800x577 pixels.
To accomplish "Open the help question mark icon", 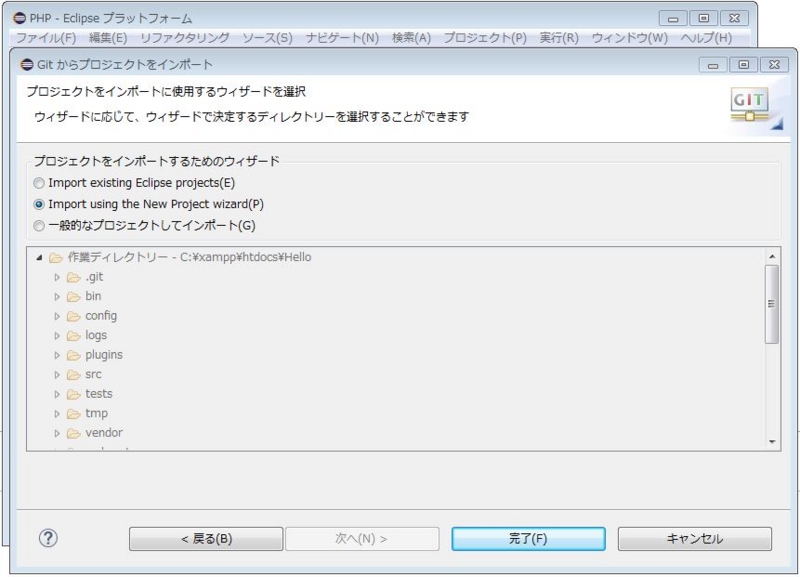I will tap(48, 538).
